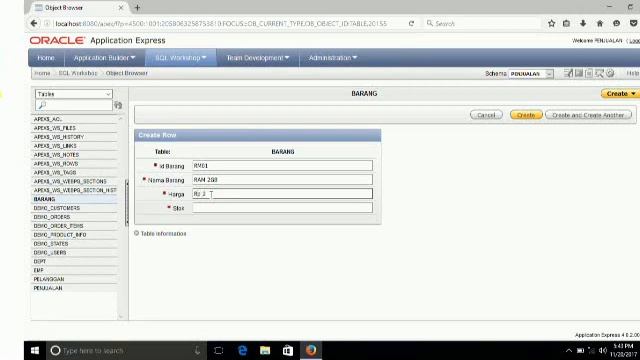Close the Object Browser tab
The height and width of the screenshot is (360, 640).
point(121,7)
